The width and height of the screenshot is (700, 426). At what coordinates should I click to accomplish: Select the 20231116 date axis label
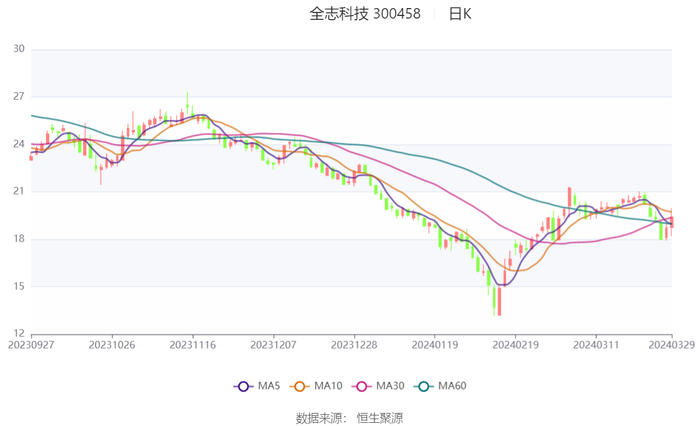pyautogui.click(x=193, y=344)
